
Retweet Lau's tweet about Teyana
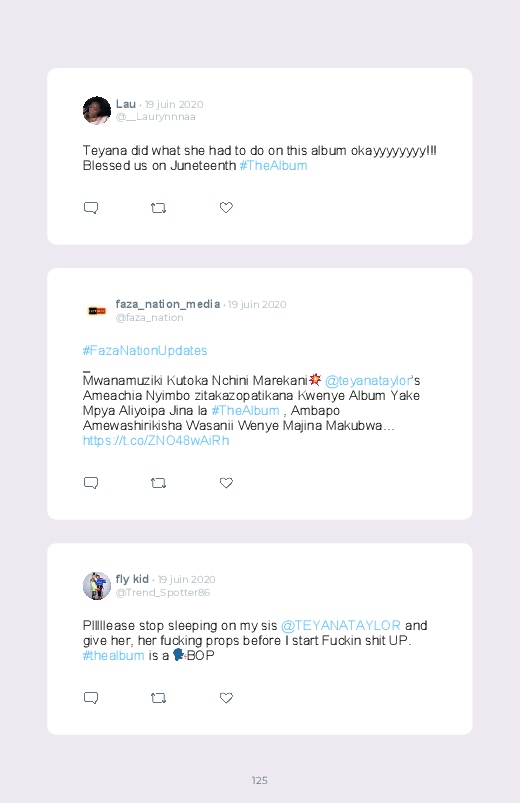tap(158, 208)
